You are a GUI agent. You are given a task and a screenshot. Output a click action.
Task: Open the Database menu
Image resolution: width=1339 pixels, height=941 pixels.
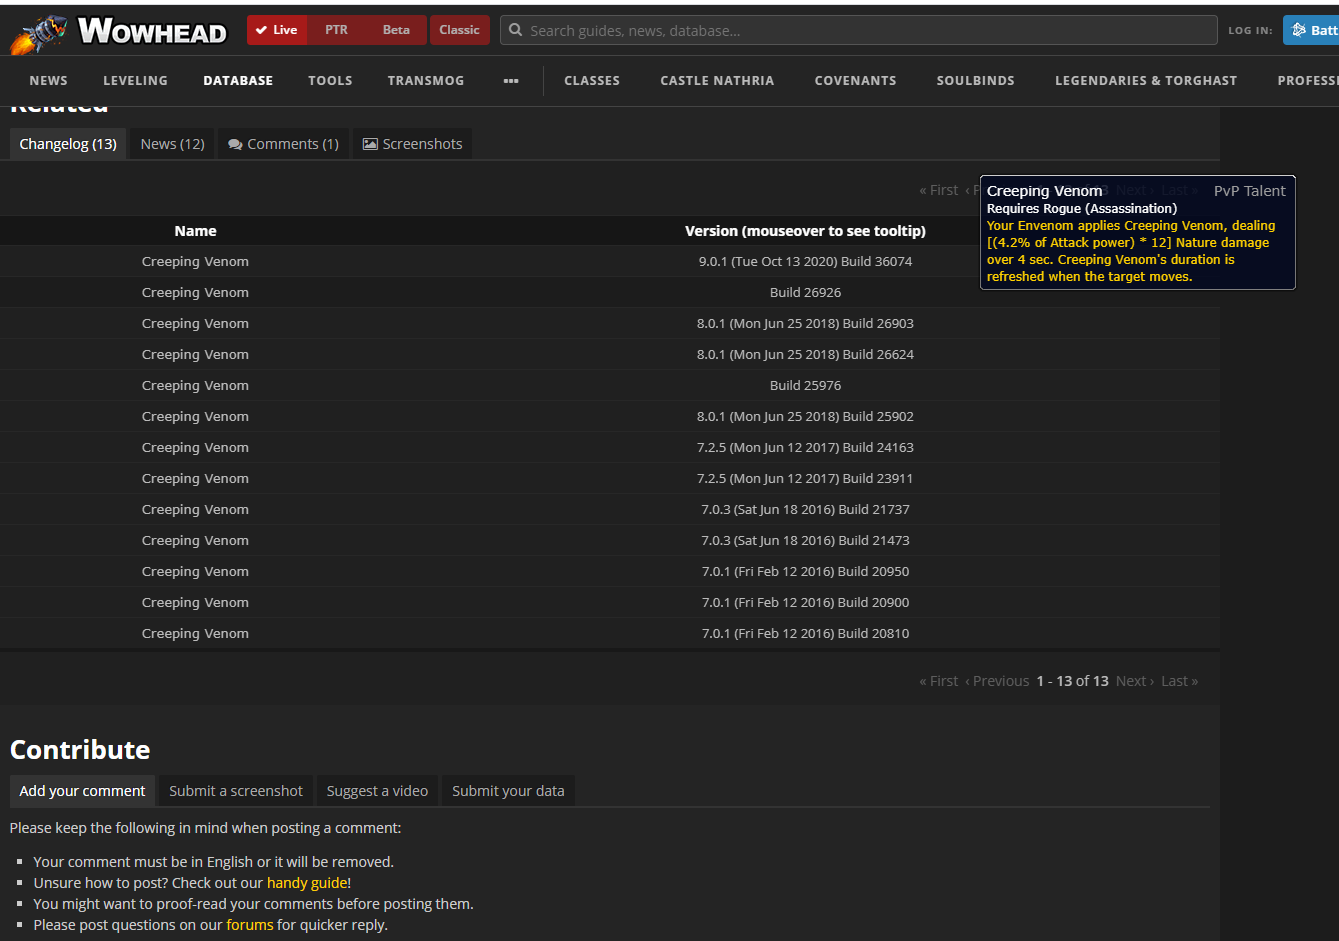pos(238,81)
